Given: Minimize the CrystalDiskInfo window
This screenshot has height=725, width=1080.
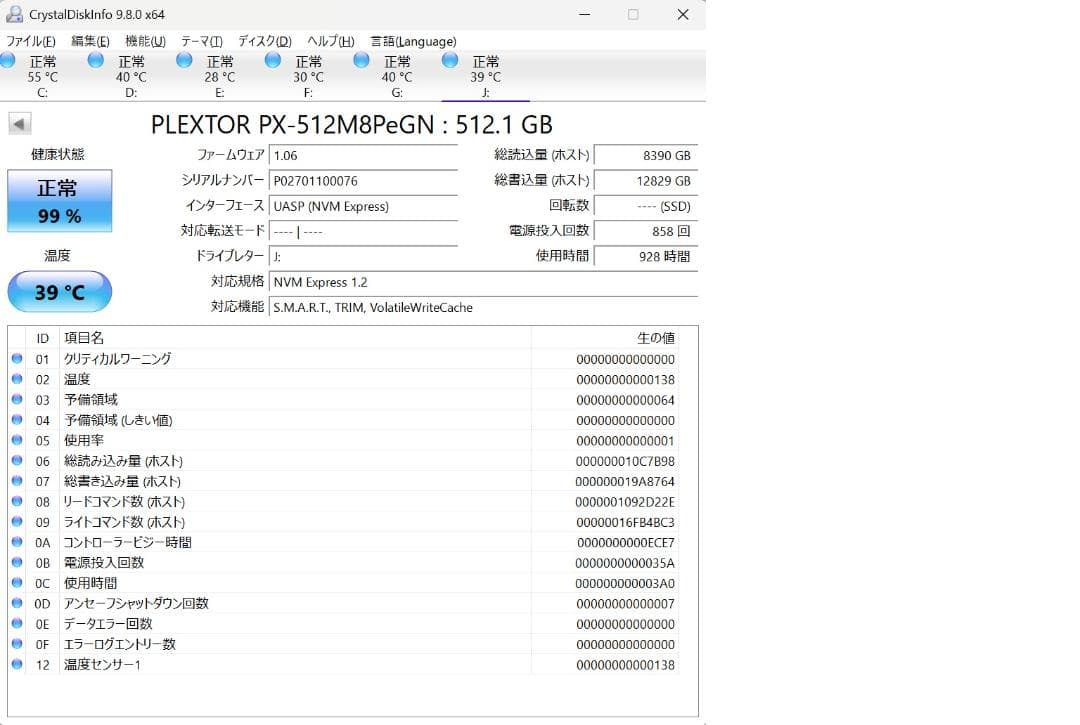Looking at the screenshot, I should 585,14.
